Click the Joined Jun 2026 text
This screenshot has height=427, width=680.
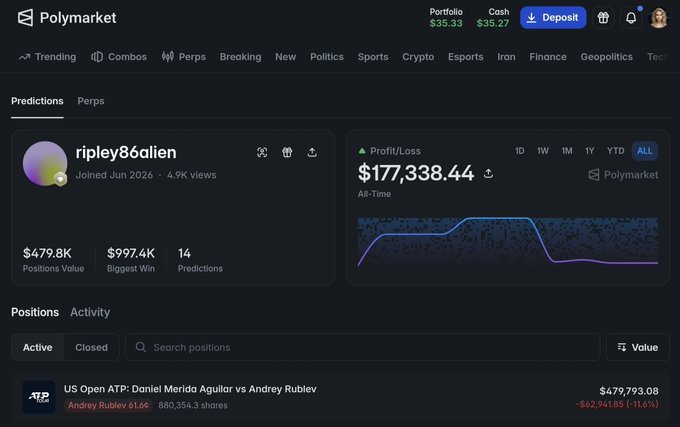(x=114, y=175)
